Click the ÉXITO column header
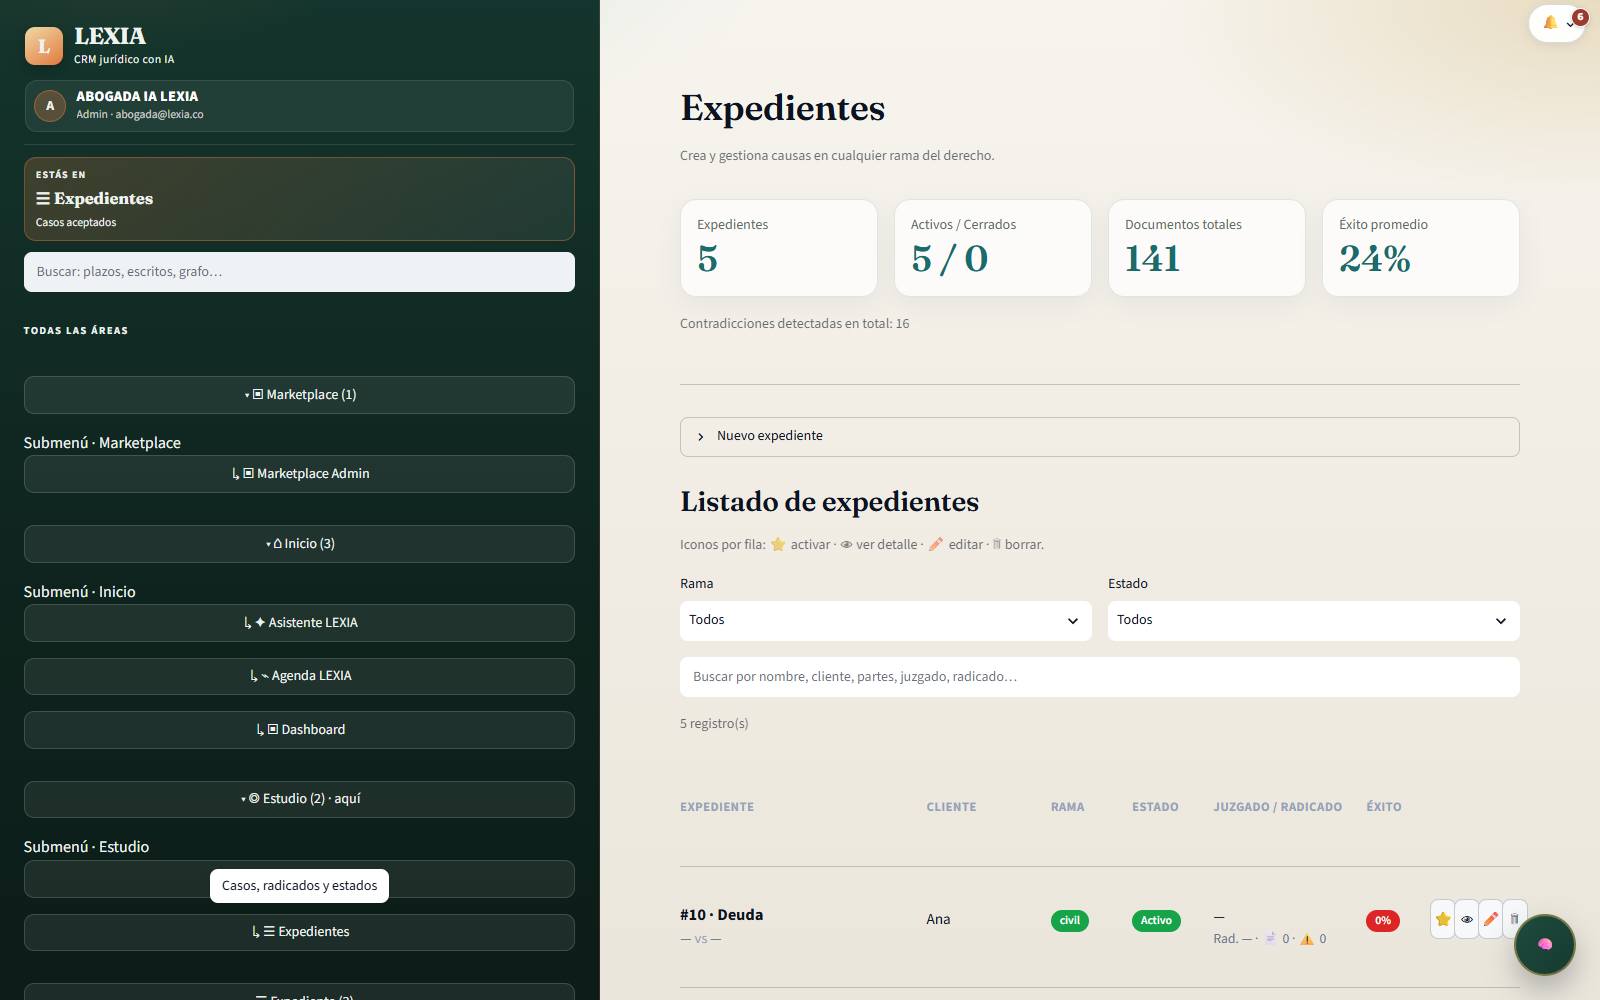1600x1000 pixels. click(x=1384, y=807)
